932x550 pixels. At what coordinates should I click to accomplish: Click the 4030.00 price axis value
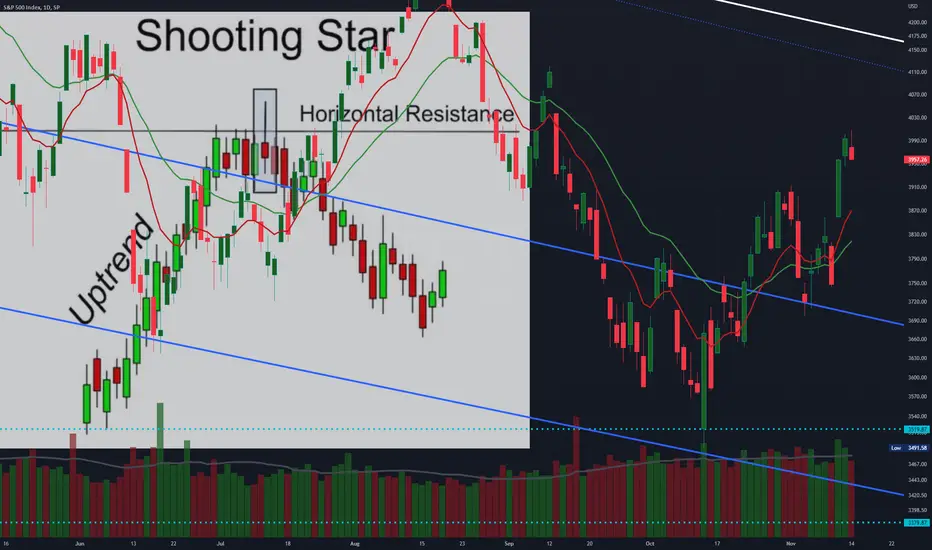[x=917, y=118]
